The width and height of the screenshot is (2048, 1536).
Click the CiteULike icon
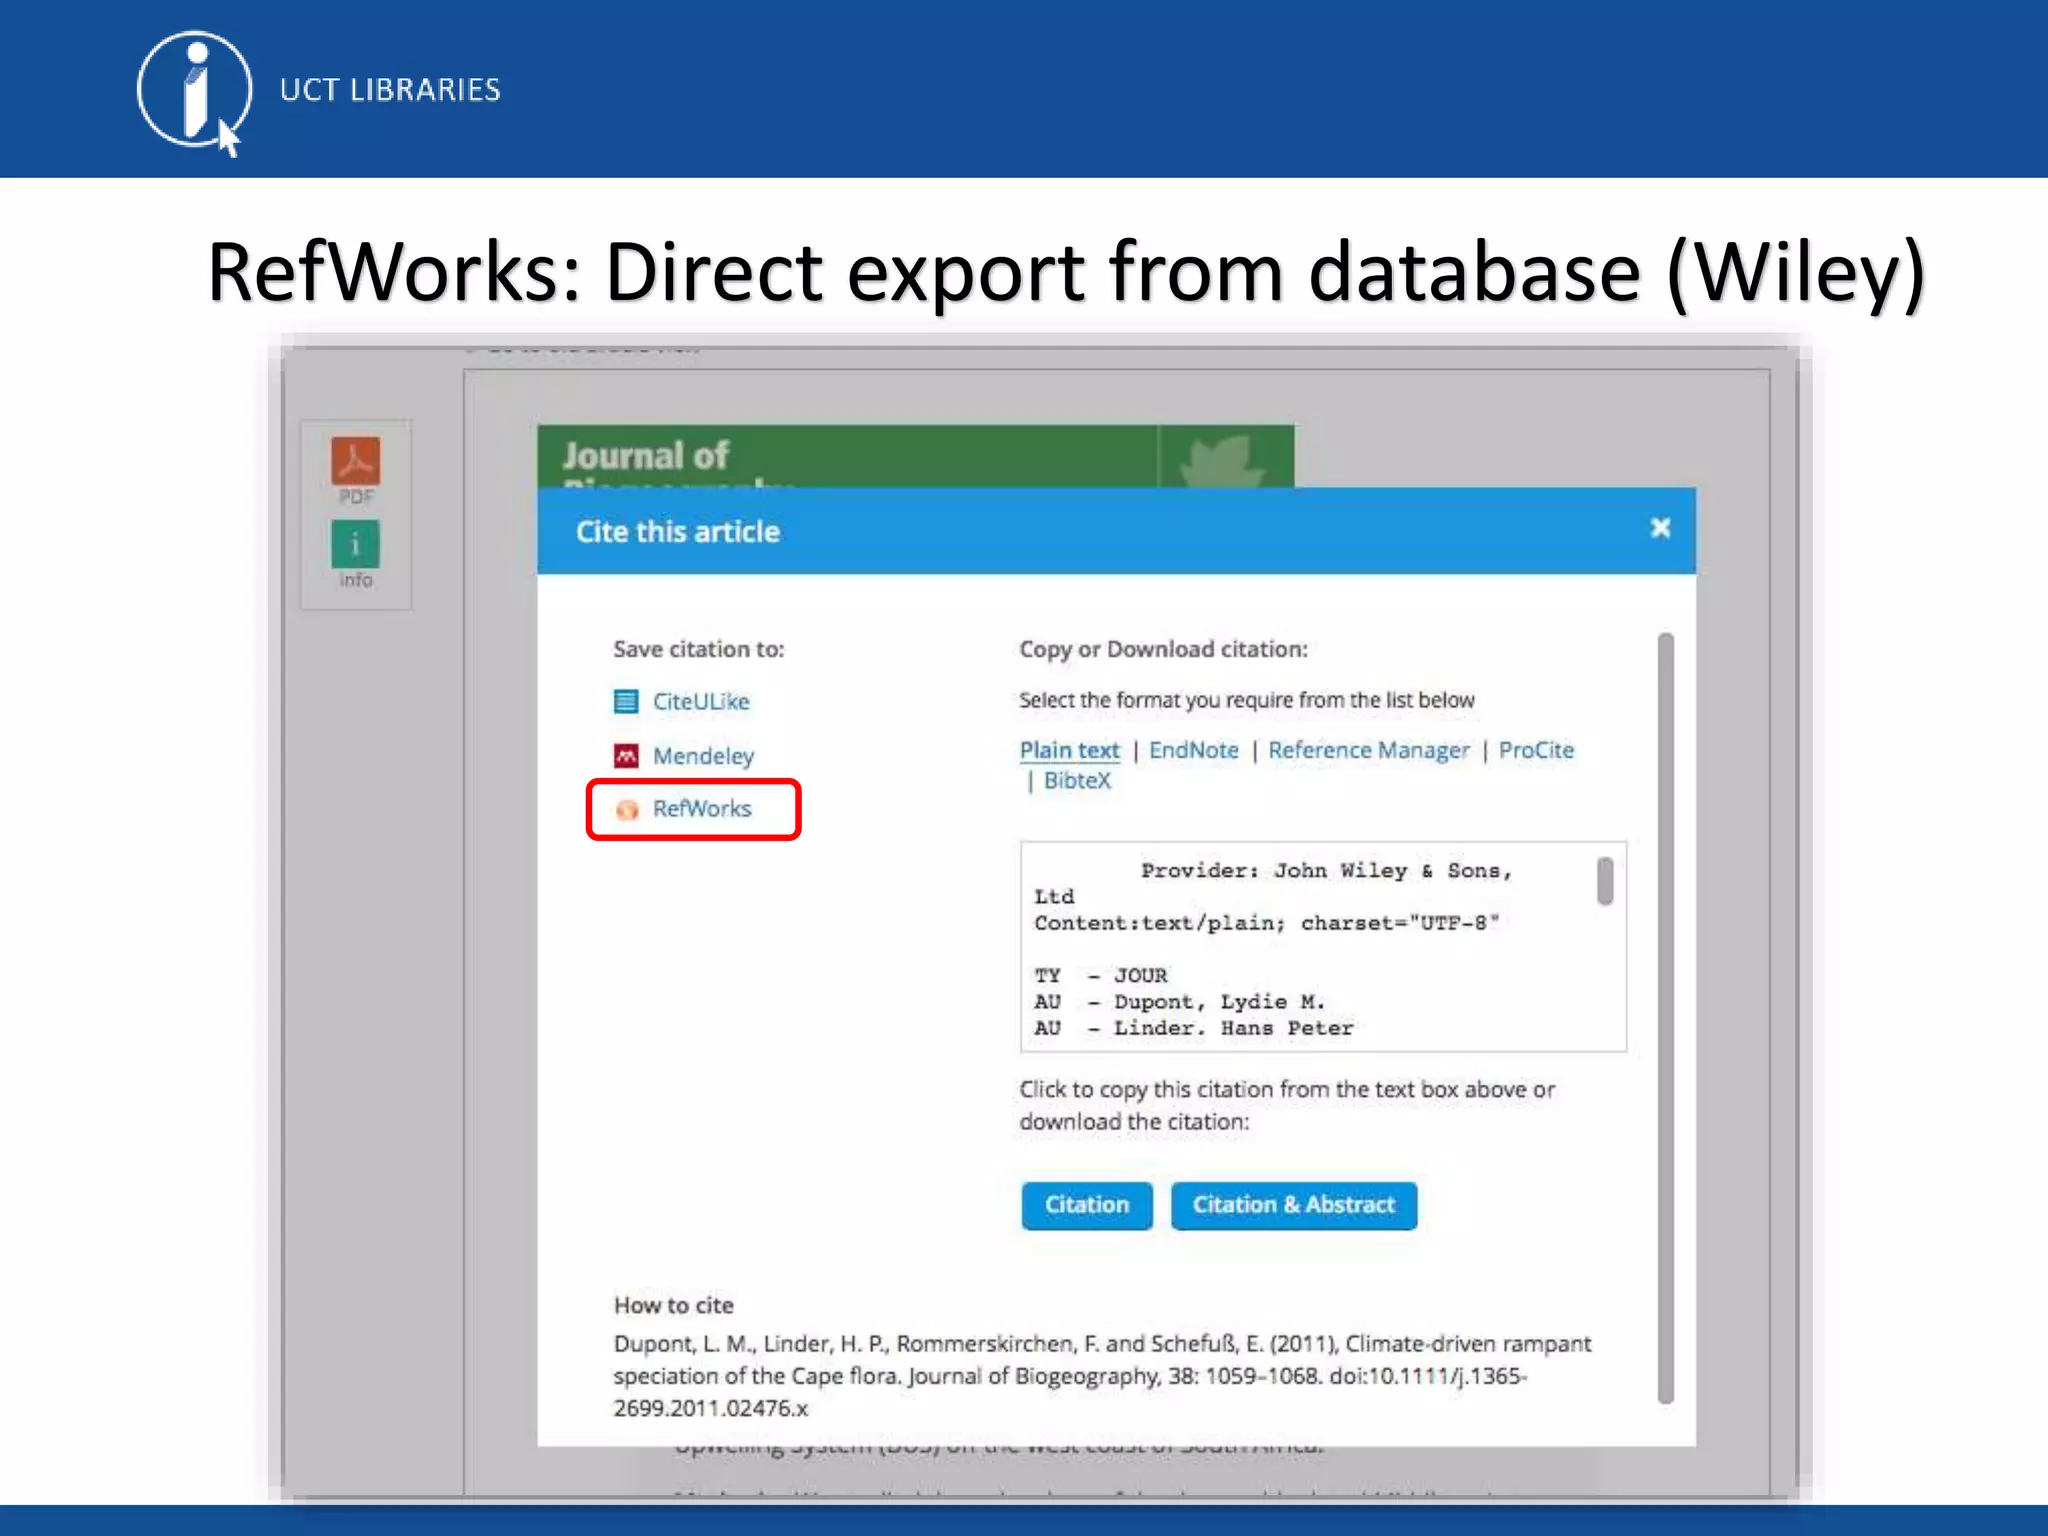point(626,702)
